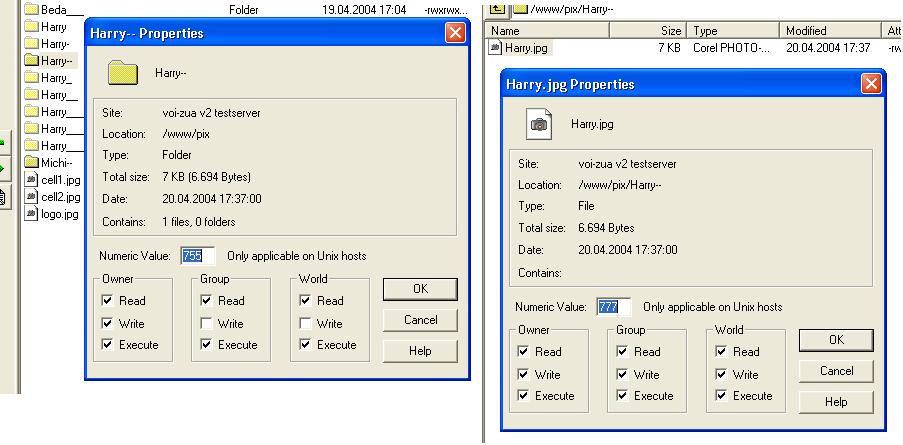Viewport: 903px width, 445px height.
Task: Click the logo.jpg file icon
Action: coord(31,214)
